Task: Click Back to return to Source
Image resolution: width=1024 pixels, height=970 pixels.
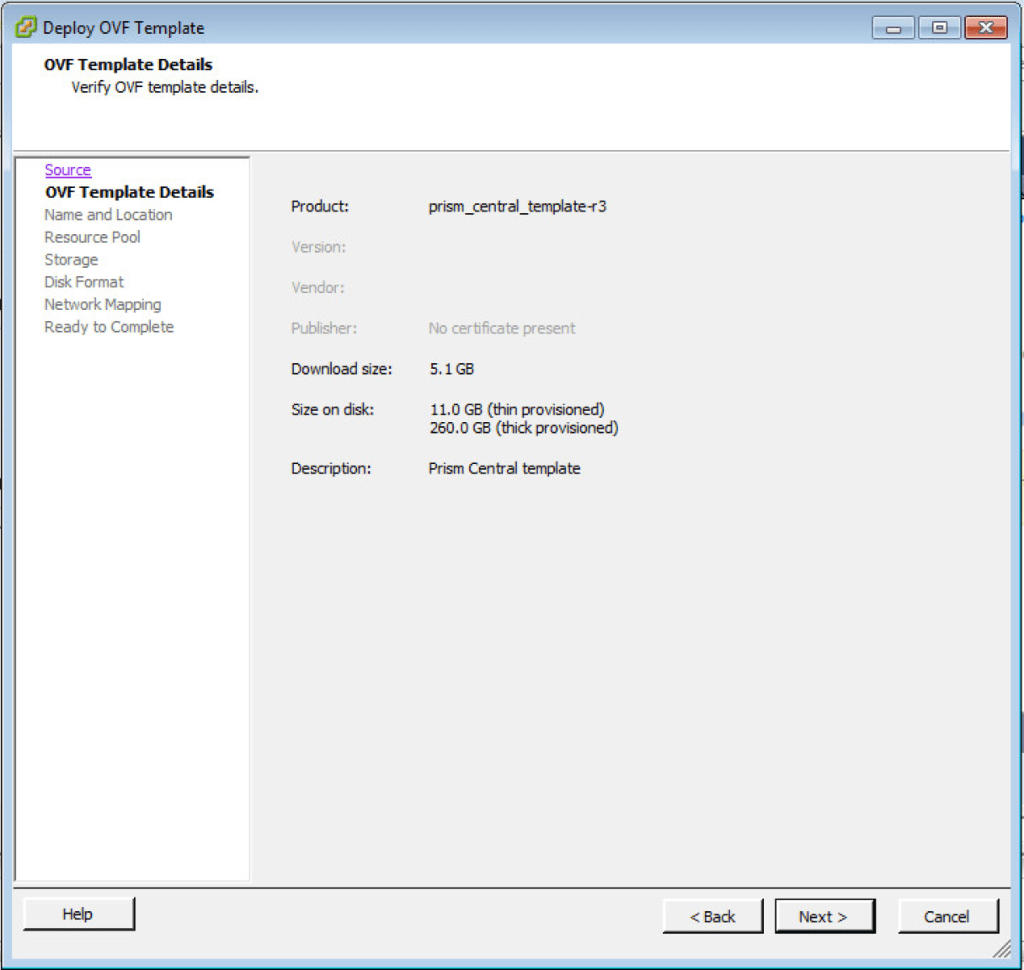Action: click(712, 915)
